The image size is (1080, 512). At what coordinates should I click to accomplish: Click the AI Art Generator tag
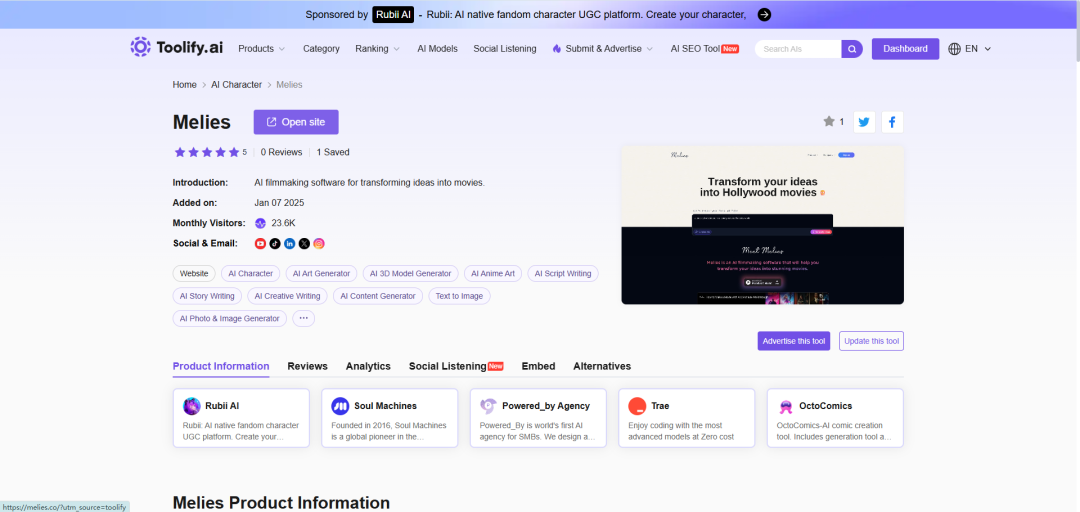pyautogui.click(x=322, y=274)
